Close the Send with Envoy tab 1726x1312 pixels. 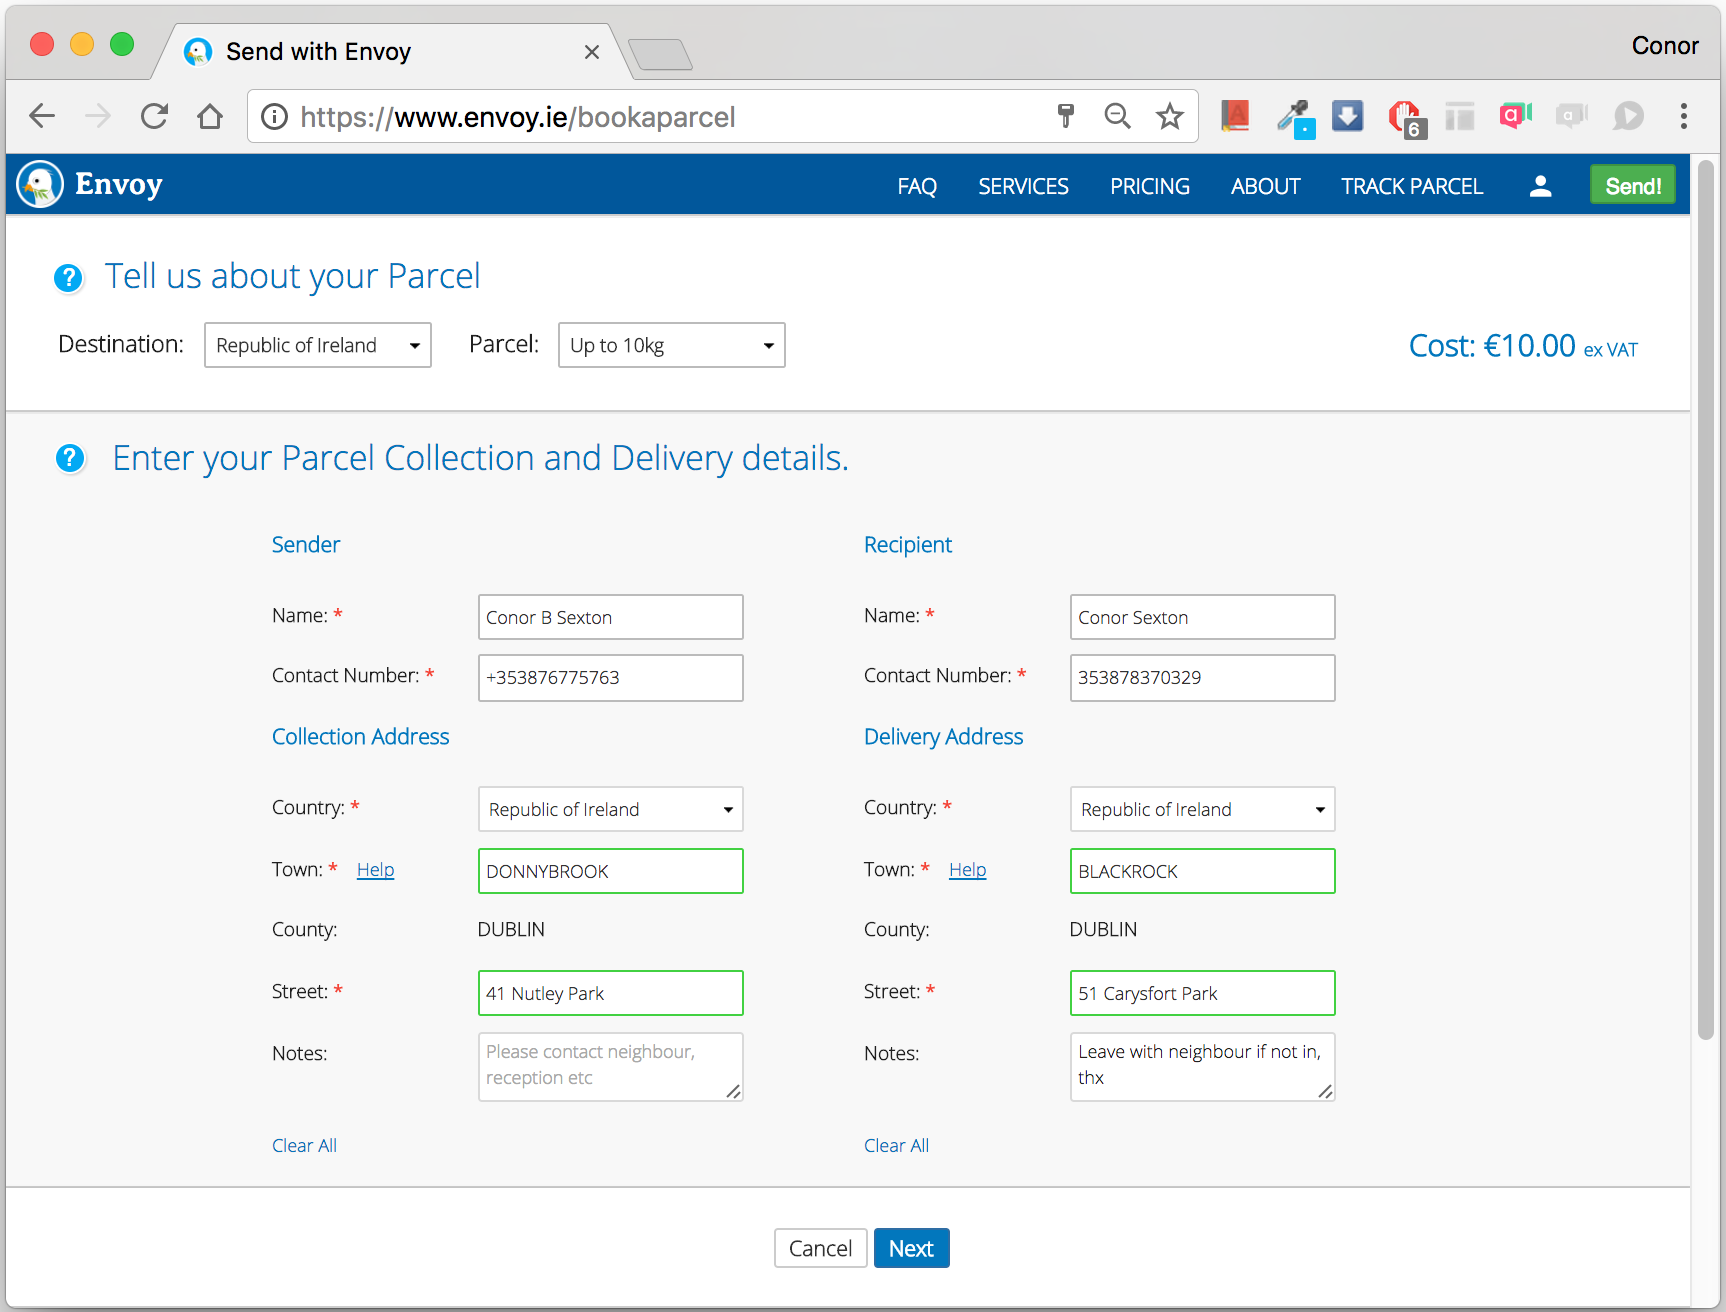(592, 52)
